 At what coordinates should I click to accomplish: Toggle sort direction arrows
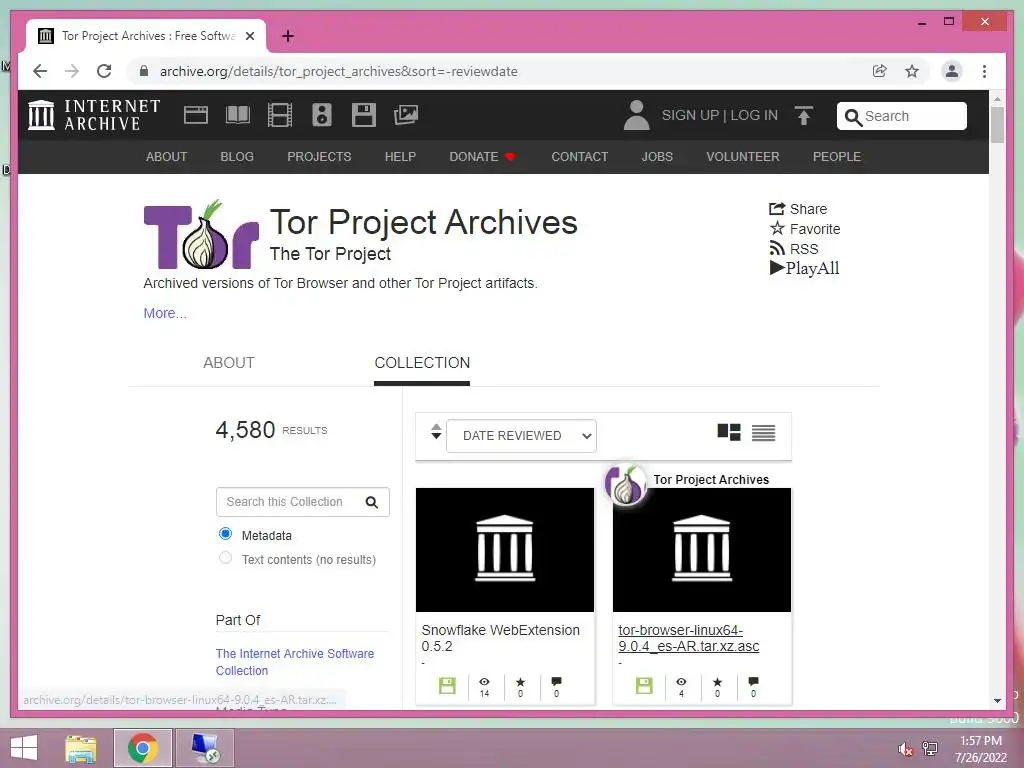pyautogui.click(x=436, y=432)
